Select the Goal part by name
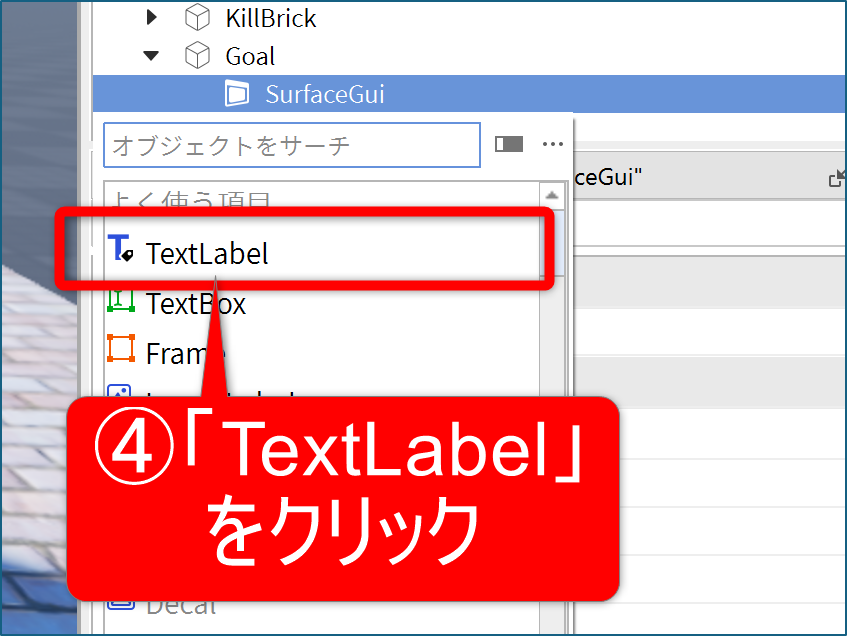This screenshot has width=847, height=636. tap(250, 56)
